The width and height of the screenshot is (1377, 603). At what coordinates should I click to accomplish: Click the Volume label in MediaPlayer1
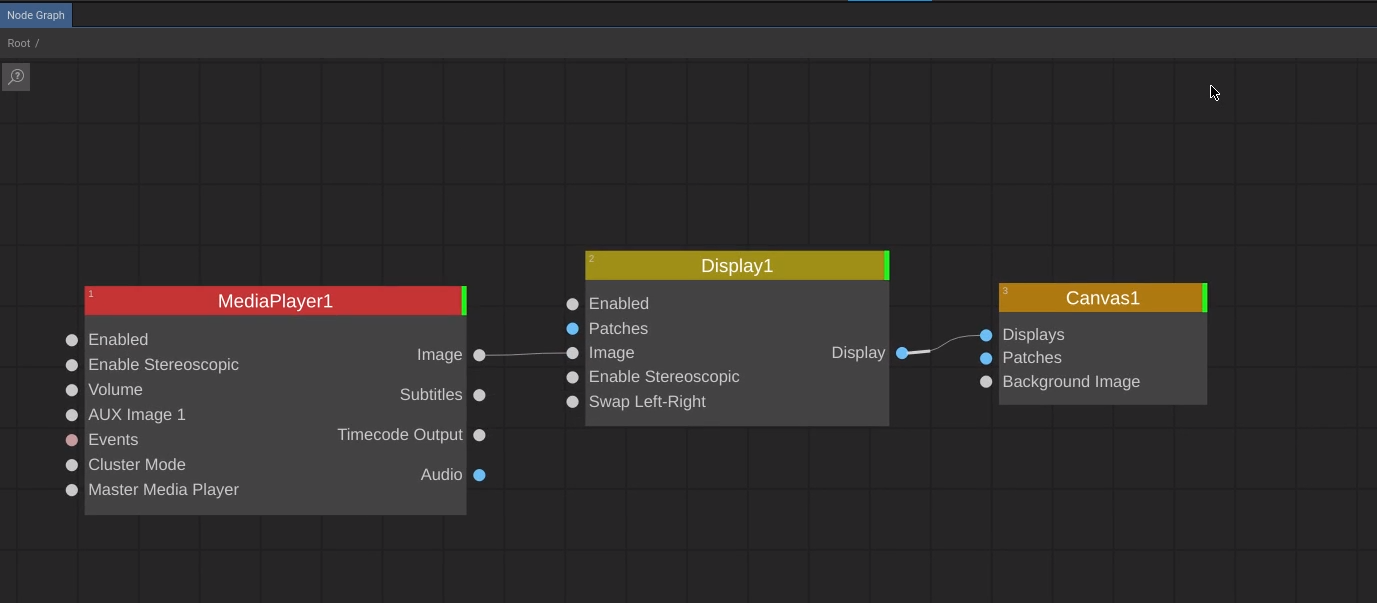115,390
